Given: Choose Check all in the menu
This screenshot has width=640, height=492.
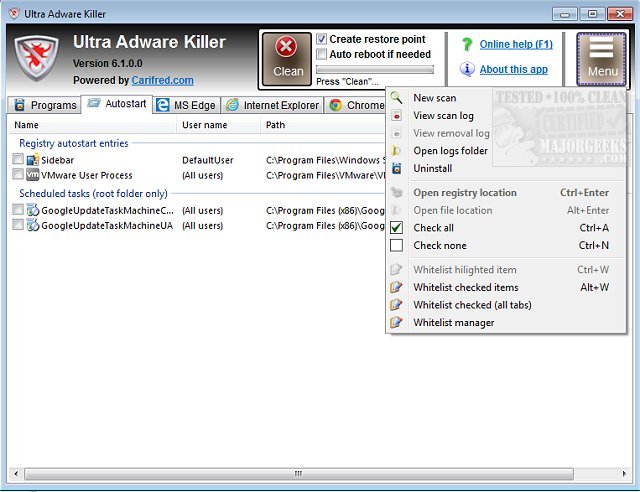Looking at the screenshot, I should (x=506, y=227).
